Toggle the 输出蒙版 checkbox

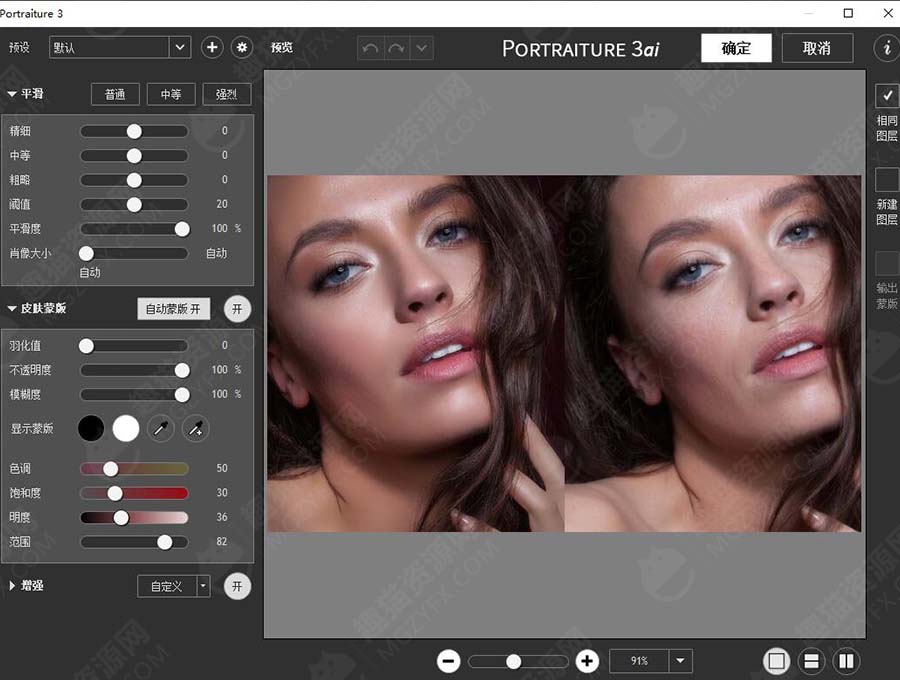click(887, 263)
